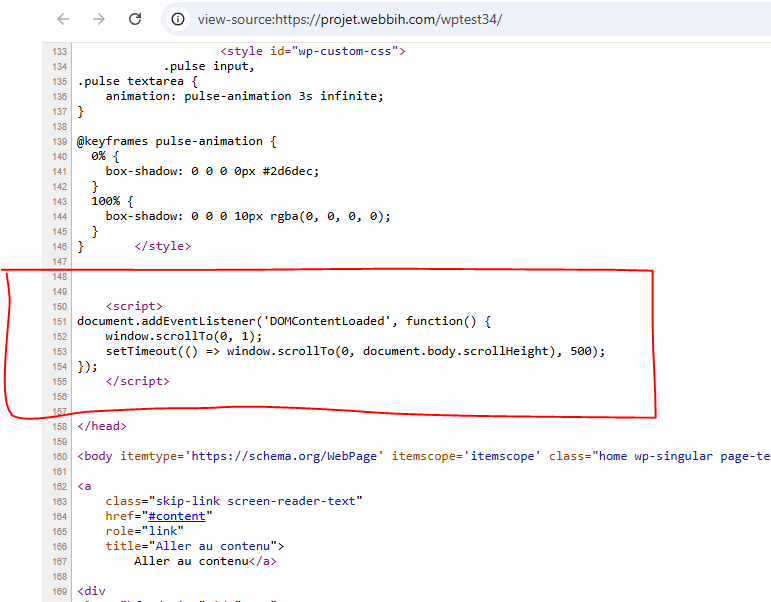Click the DOMContentLoaded listener line

[x=284, y=321]
